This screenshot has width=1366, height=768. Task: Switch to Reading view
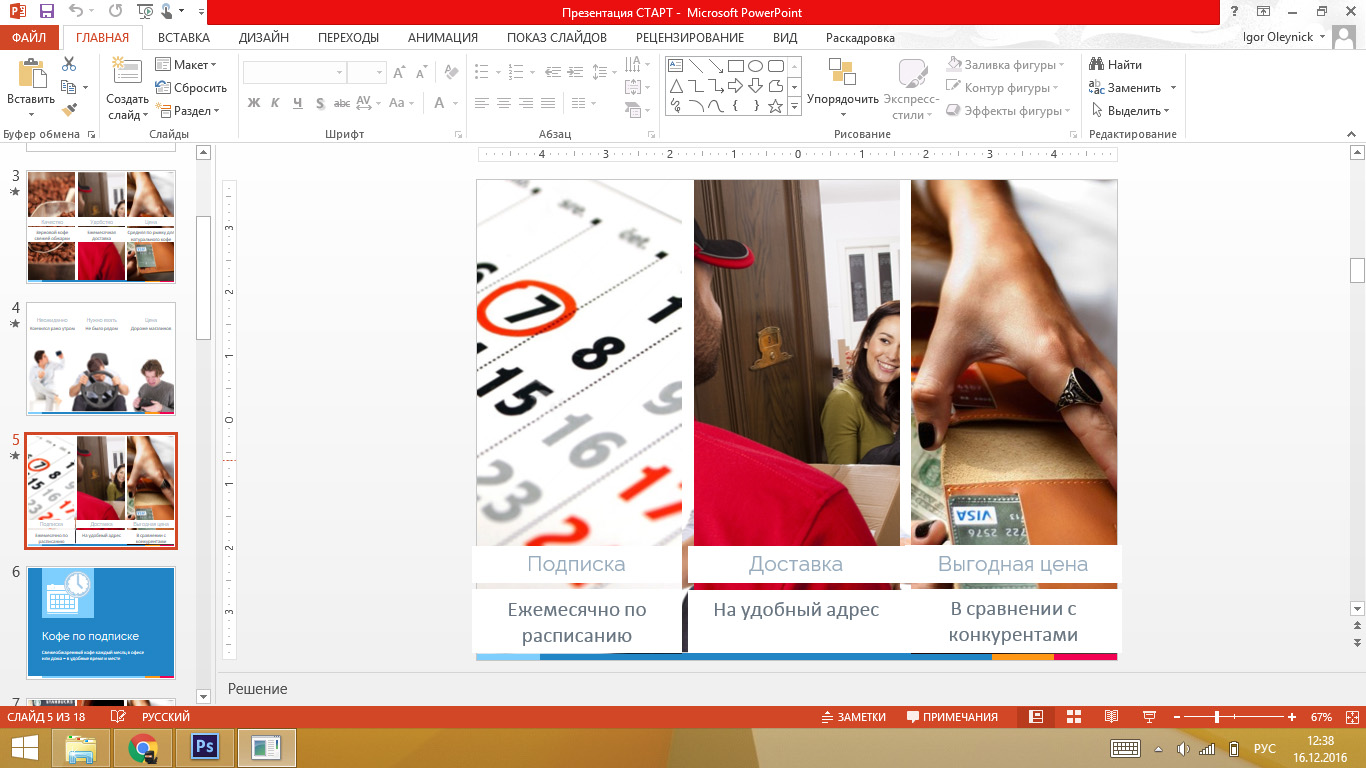(x=1111, y=717)
